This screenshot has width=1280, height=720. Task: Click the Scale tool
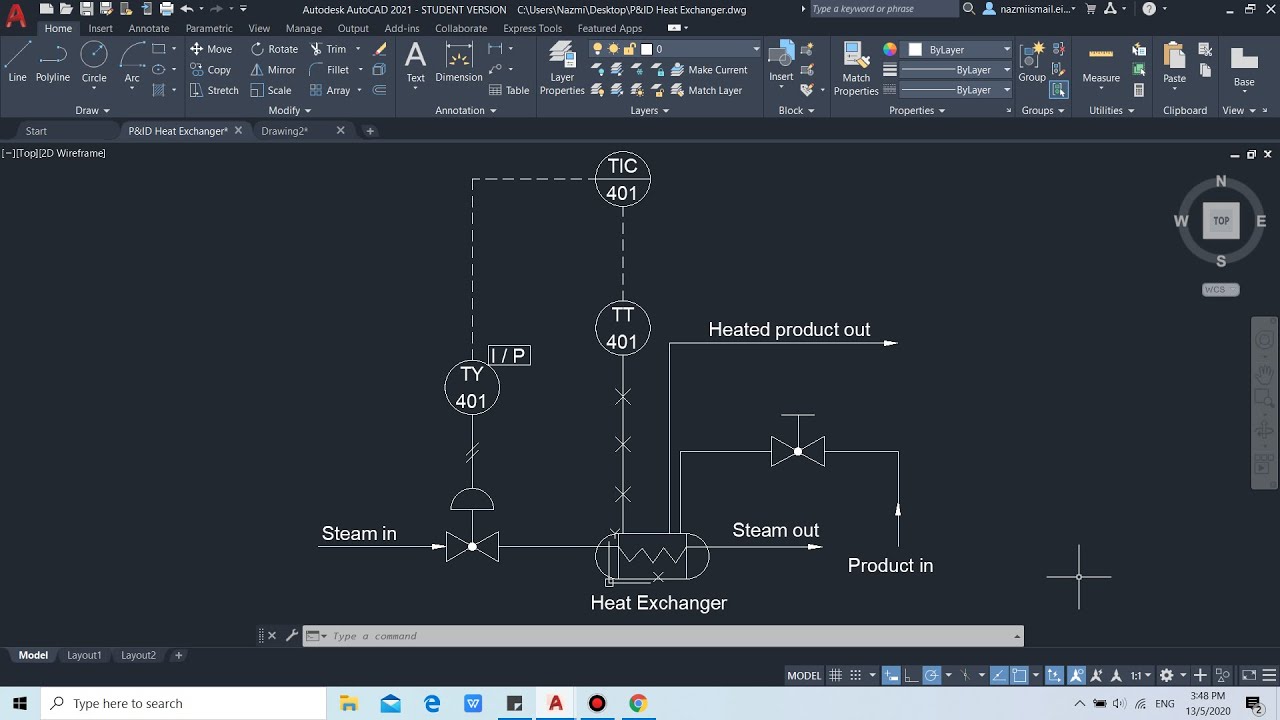(x=271, y=90)
